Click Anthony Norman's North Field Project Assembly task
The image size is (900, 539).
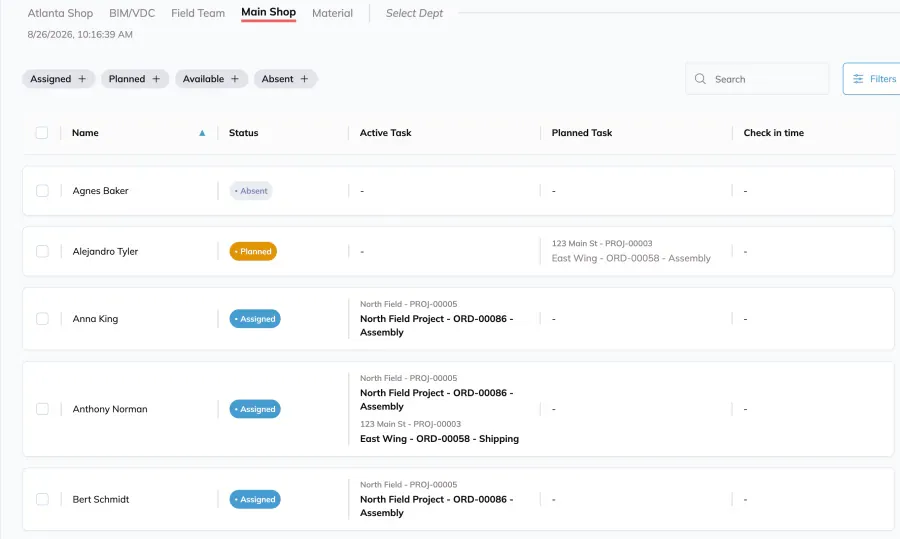[437, 400]
